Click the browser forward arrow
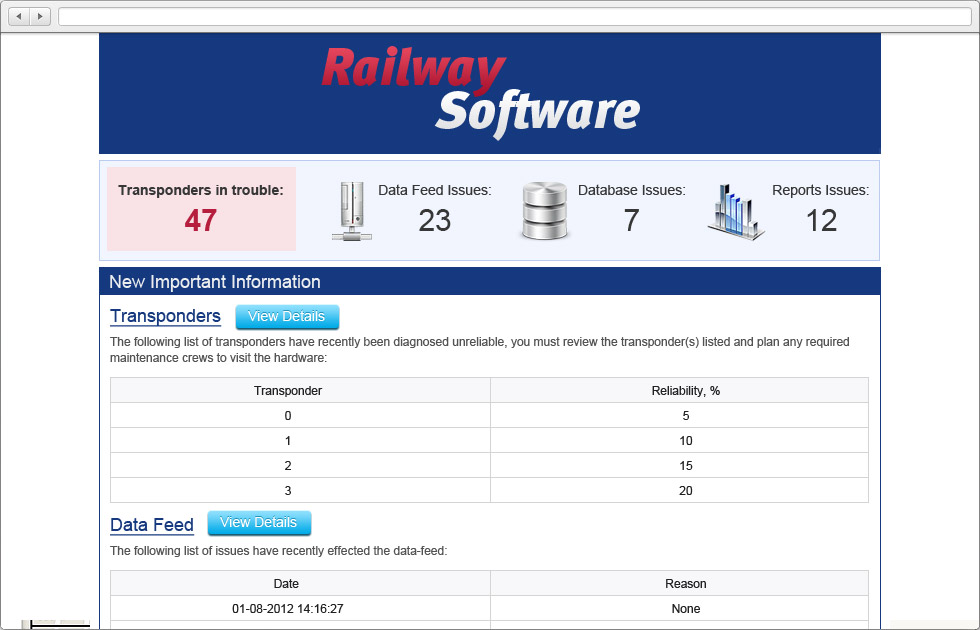Screen dimensions: 980x630 pos(38,16)
